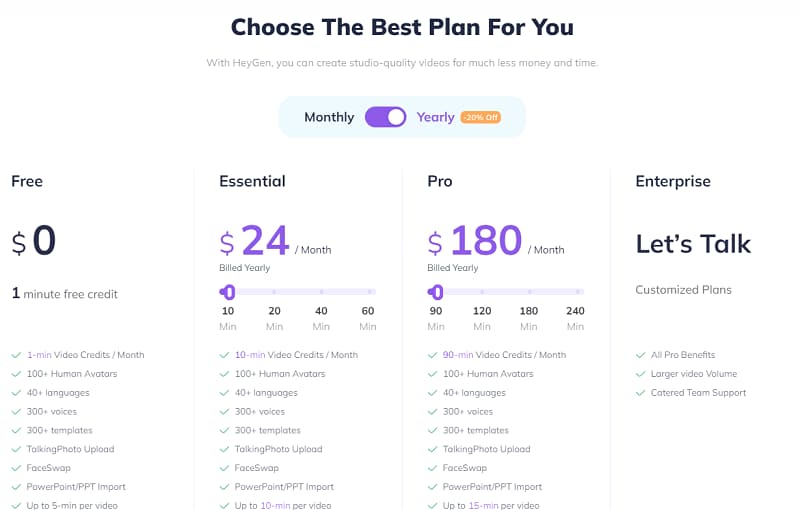This screenshot has height=510, width=800.
Task: Click checkmark beside Free TalkingPhoto Upload
Action: pyautogui.click(x=16, y=449)
